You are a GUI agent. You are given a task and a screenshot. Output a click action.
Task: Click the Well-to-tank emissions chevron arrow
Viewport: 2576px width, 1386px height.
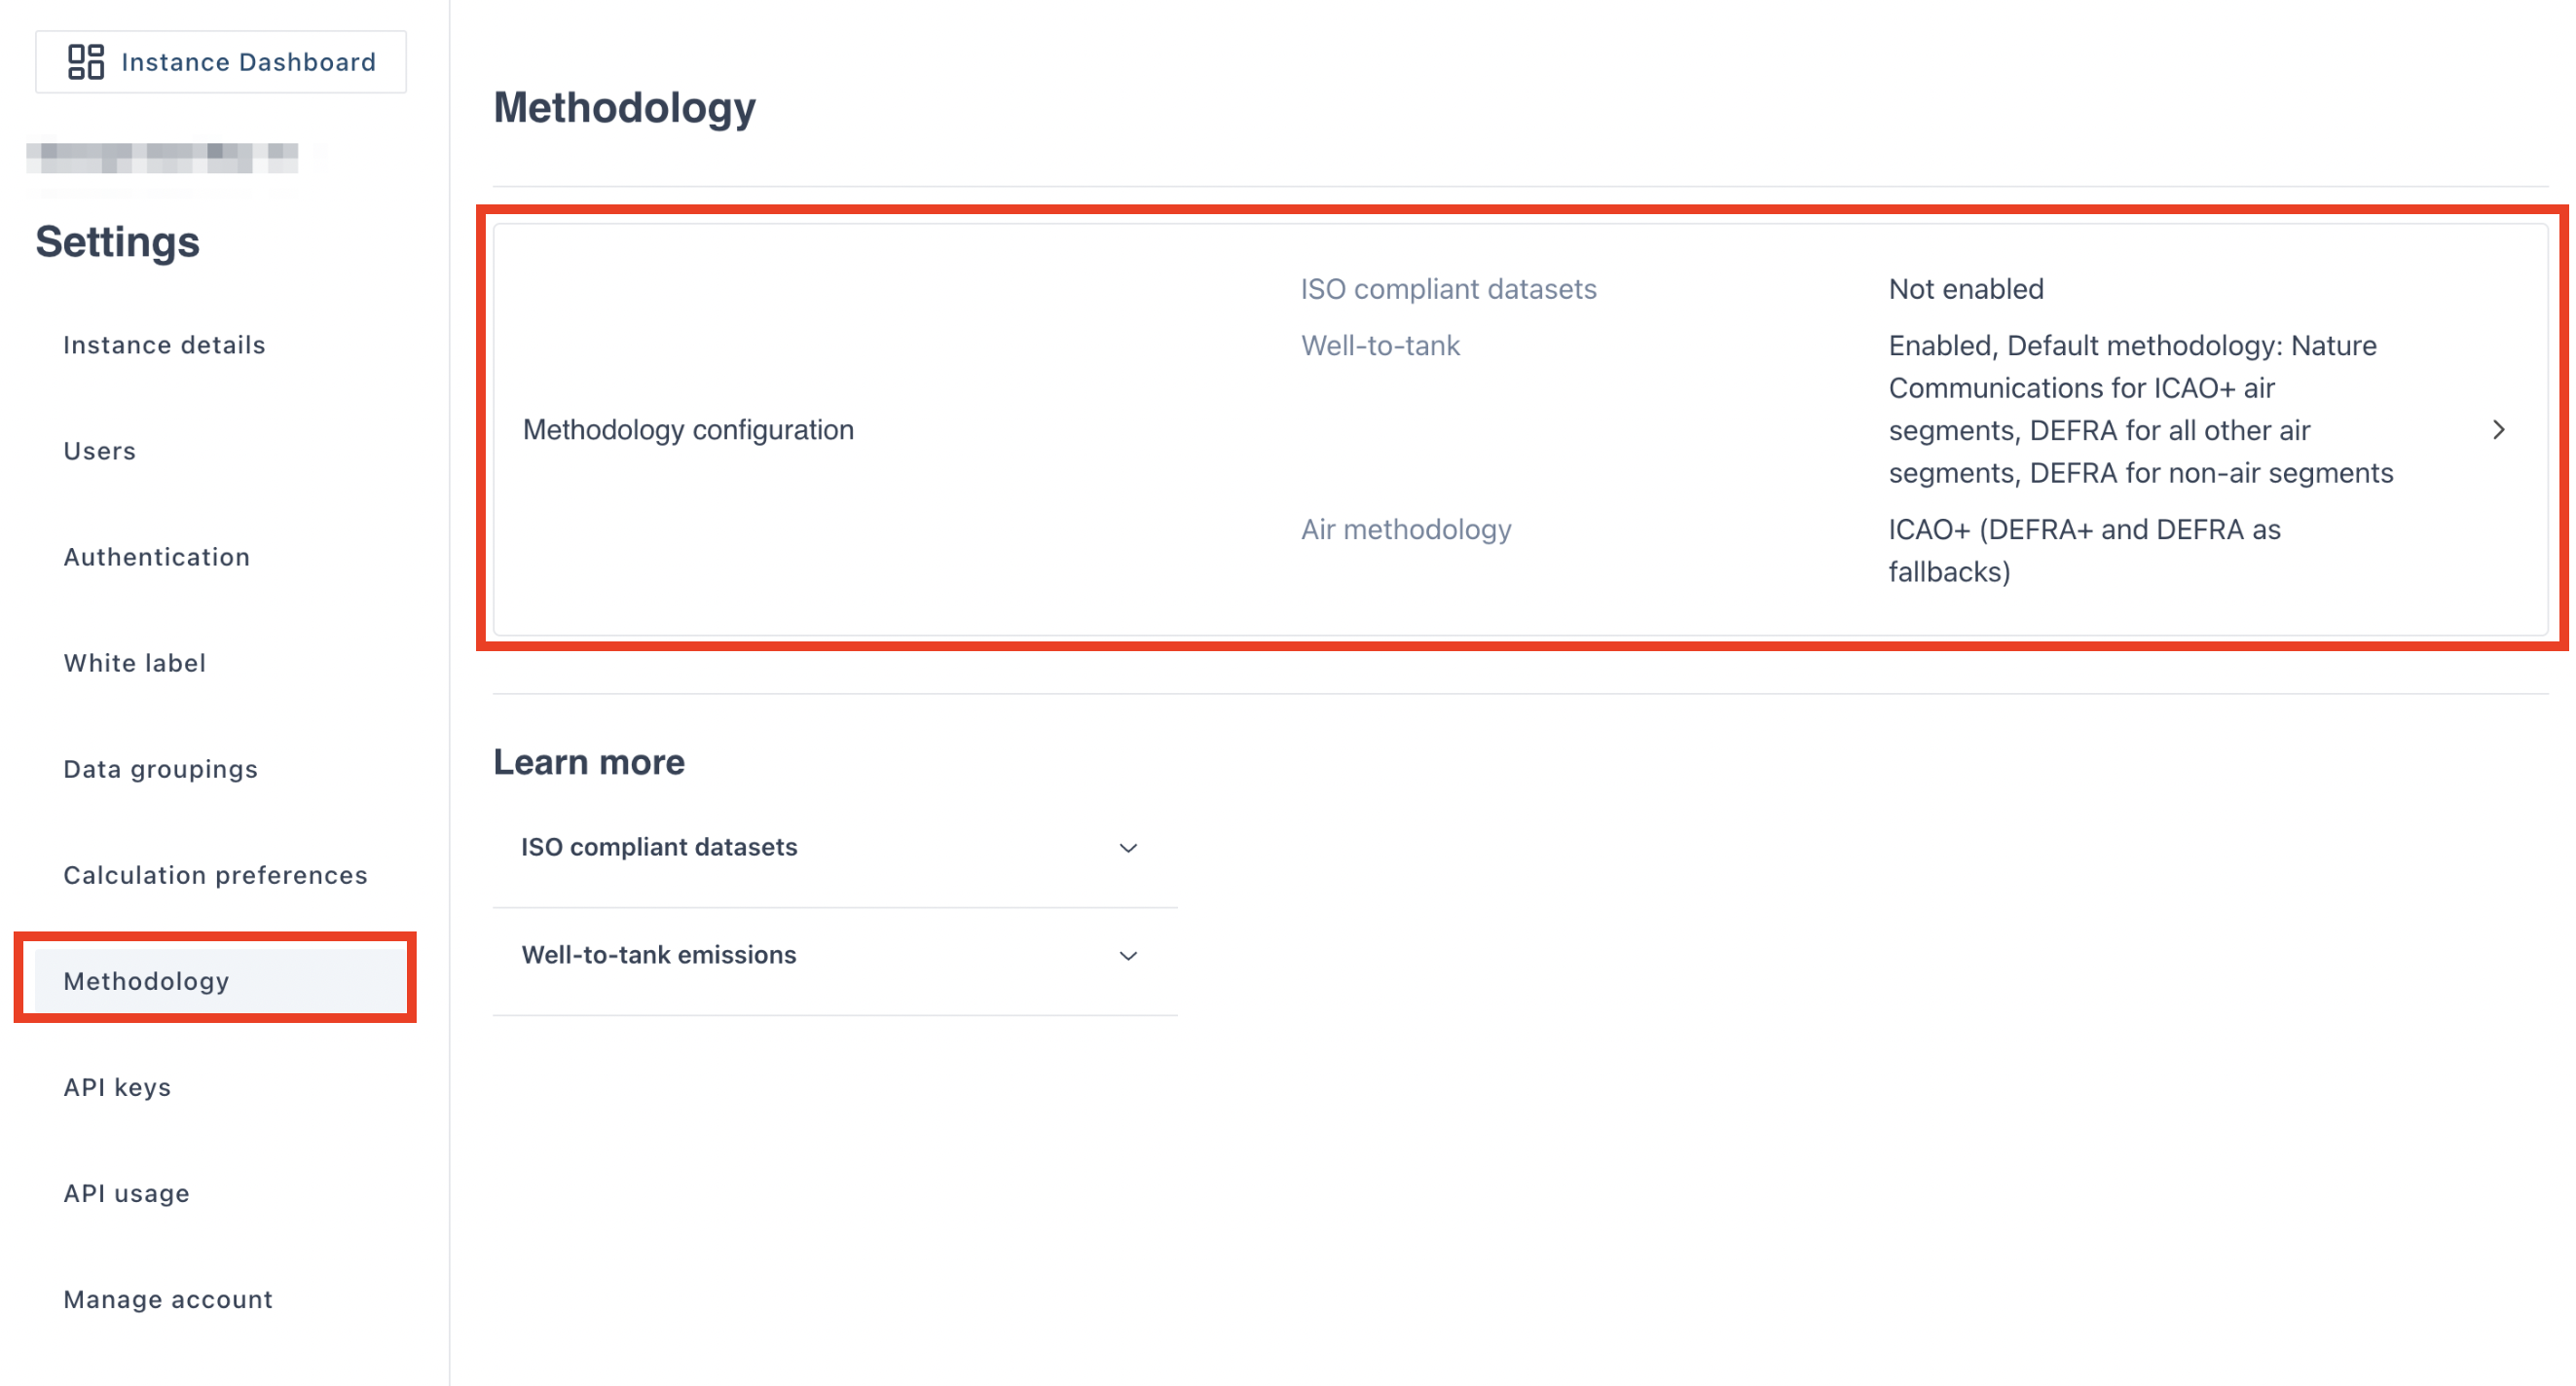[x=1128, y=956]
